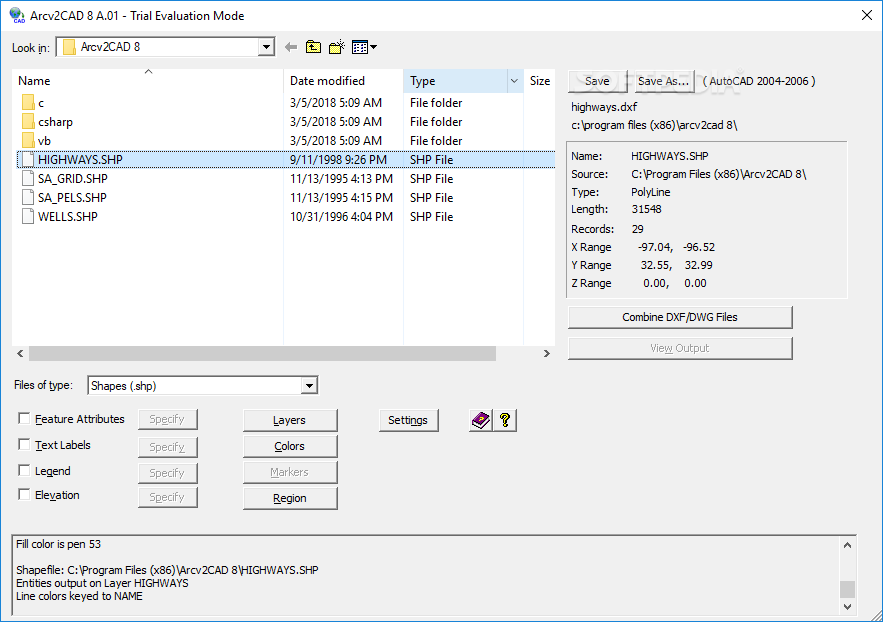This screenshot has height=622, width=883.
Task: Click the log pane scrollbar thumb
Action: 848,589
